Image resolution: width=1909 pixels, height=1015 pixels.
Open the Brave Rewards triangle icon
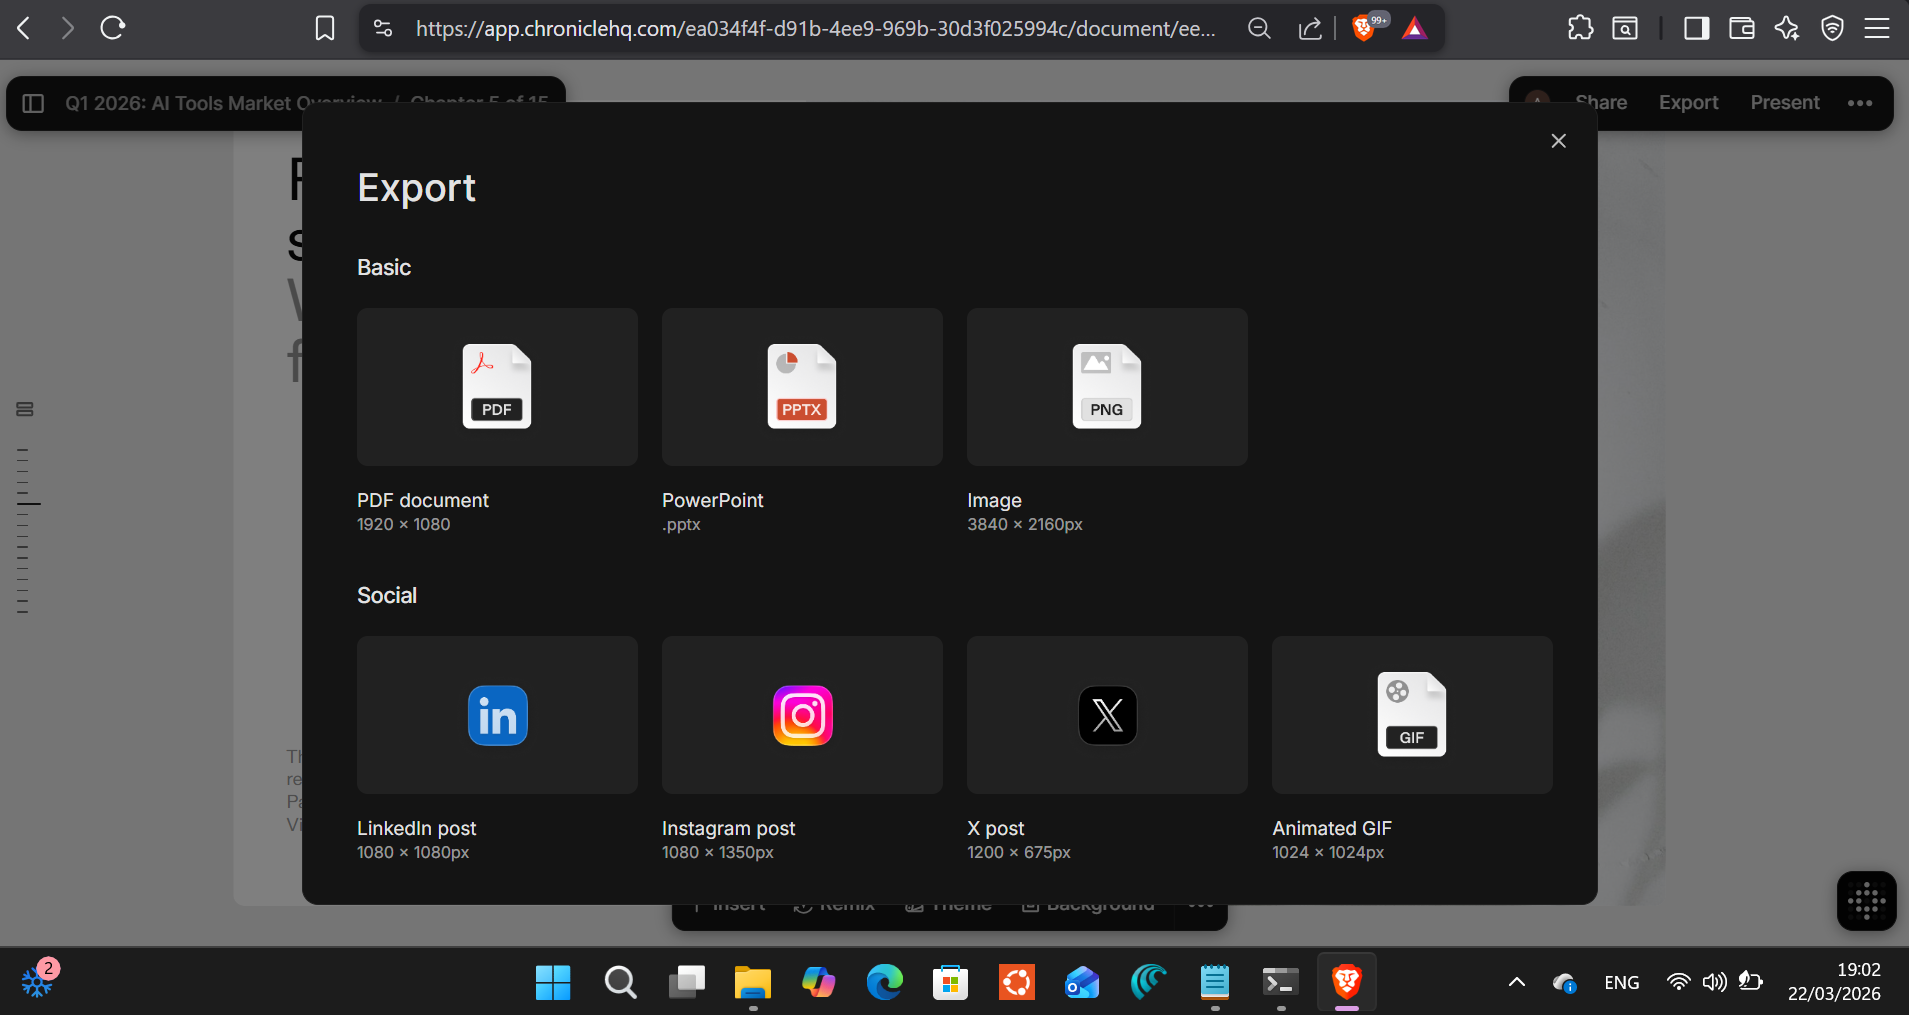1414,28
